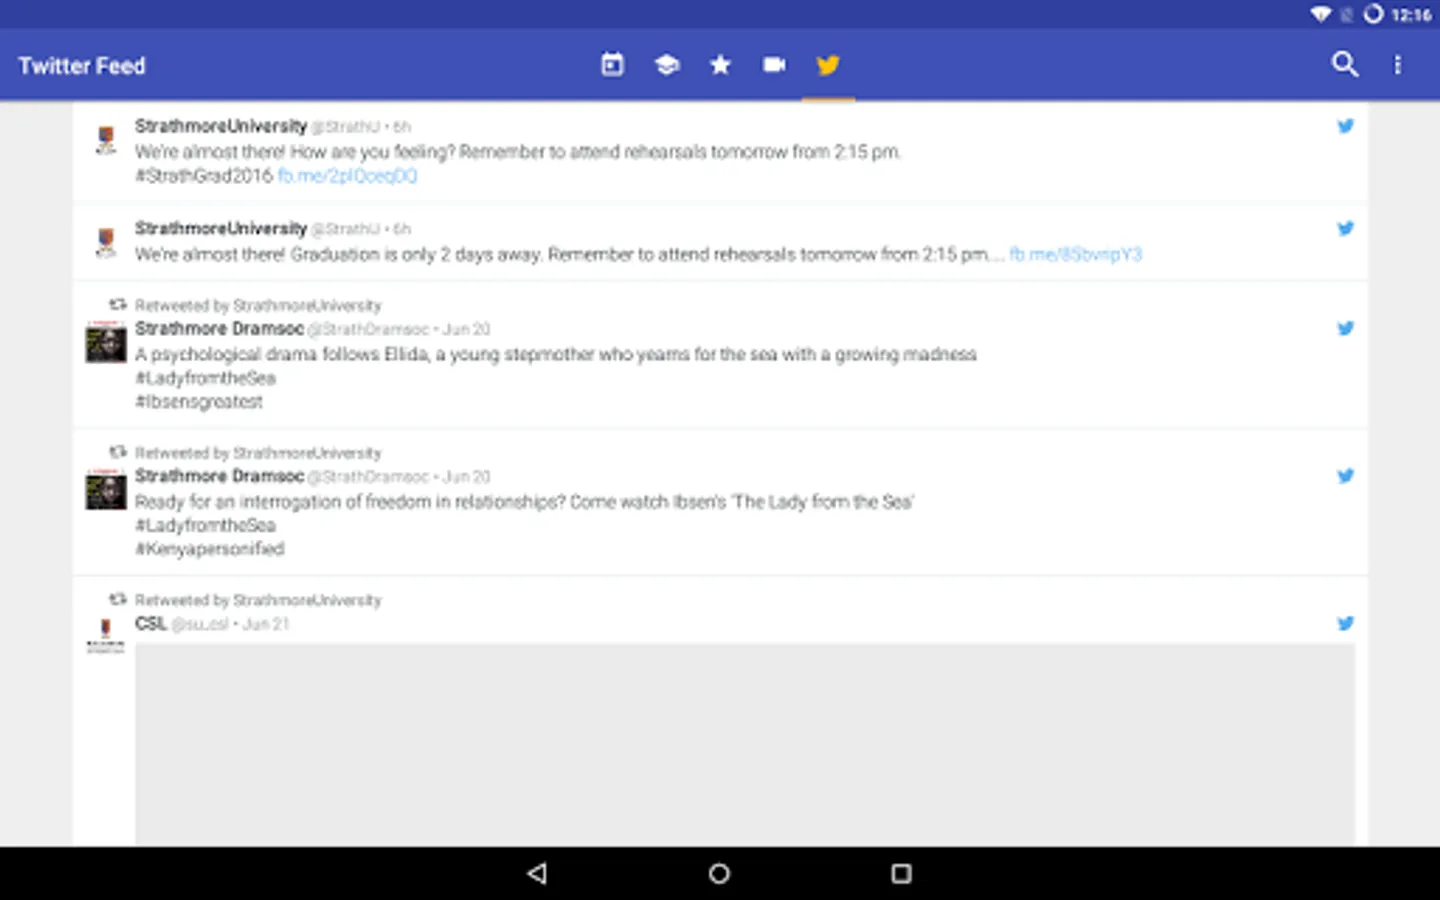Open the overflow menu (three dots)
The height and width of the screenshot is (900, 1440).
tap(1398, 65)
